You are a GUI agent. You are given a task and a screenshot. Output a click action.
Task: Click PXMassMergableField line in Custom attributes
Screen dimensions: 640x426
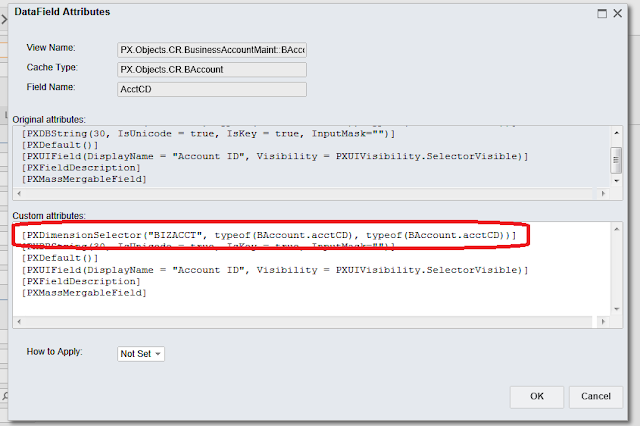click(84, 293)
